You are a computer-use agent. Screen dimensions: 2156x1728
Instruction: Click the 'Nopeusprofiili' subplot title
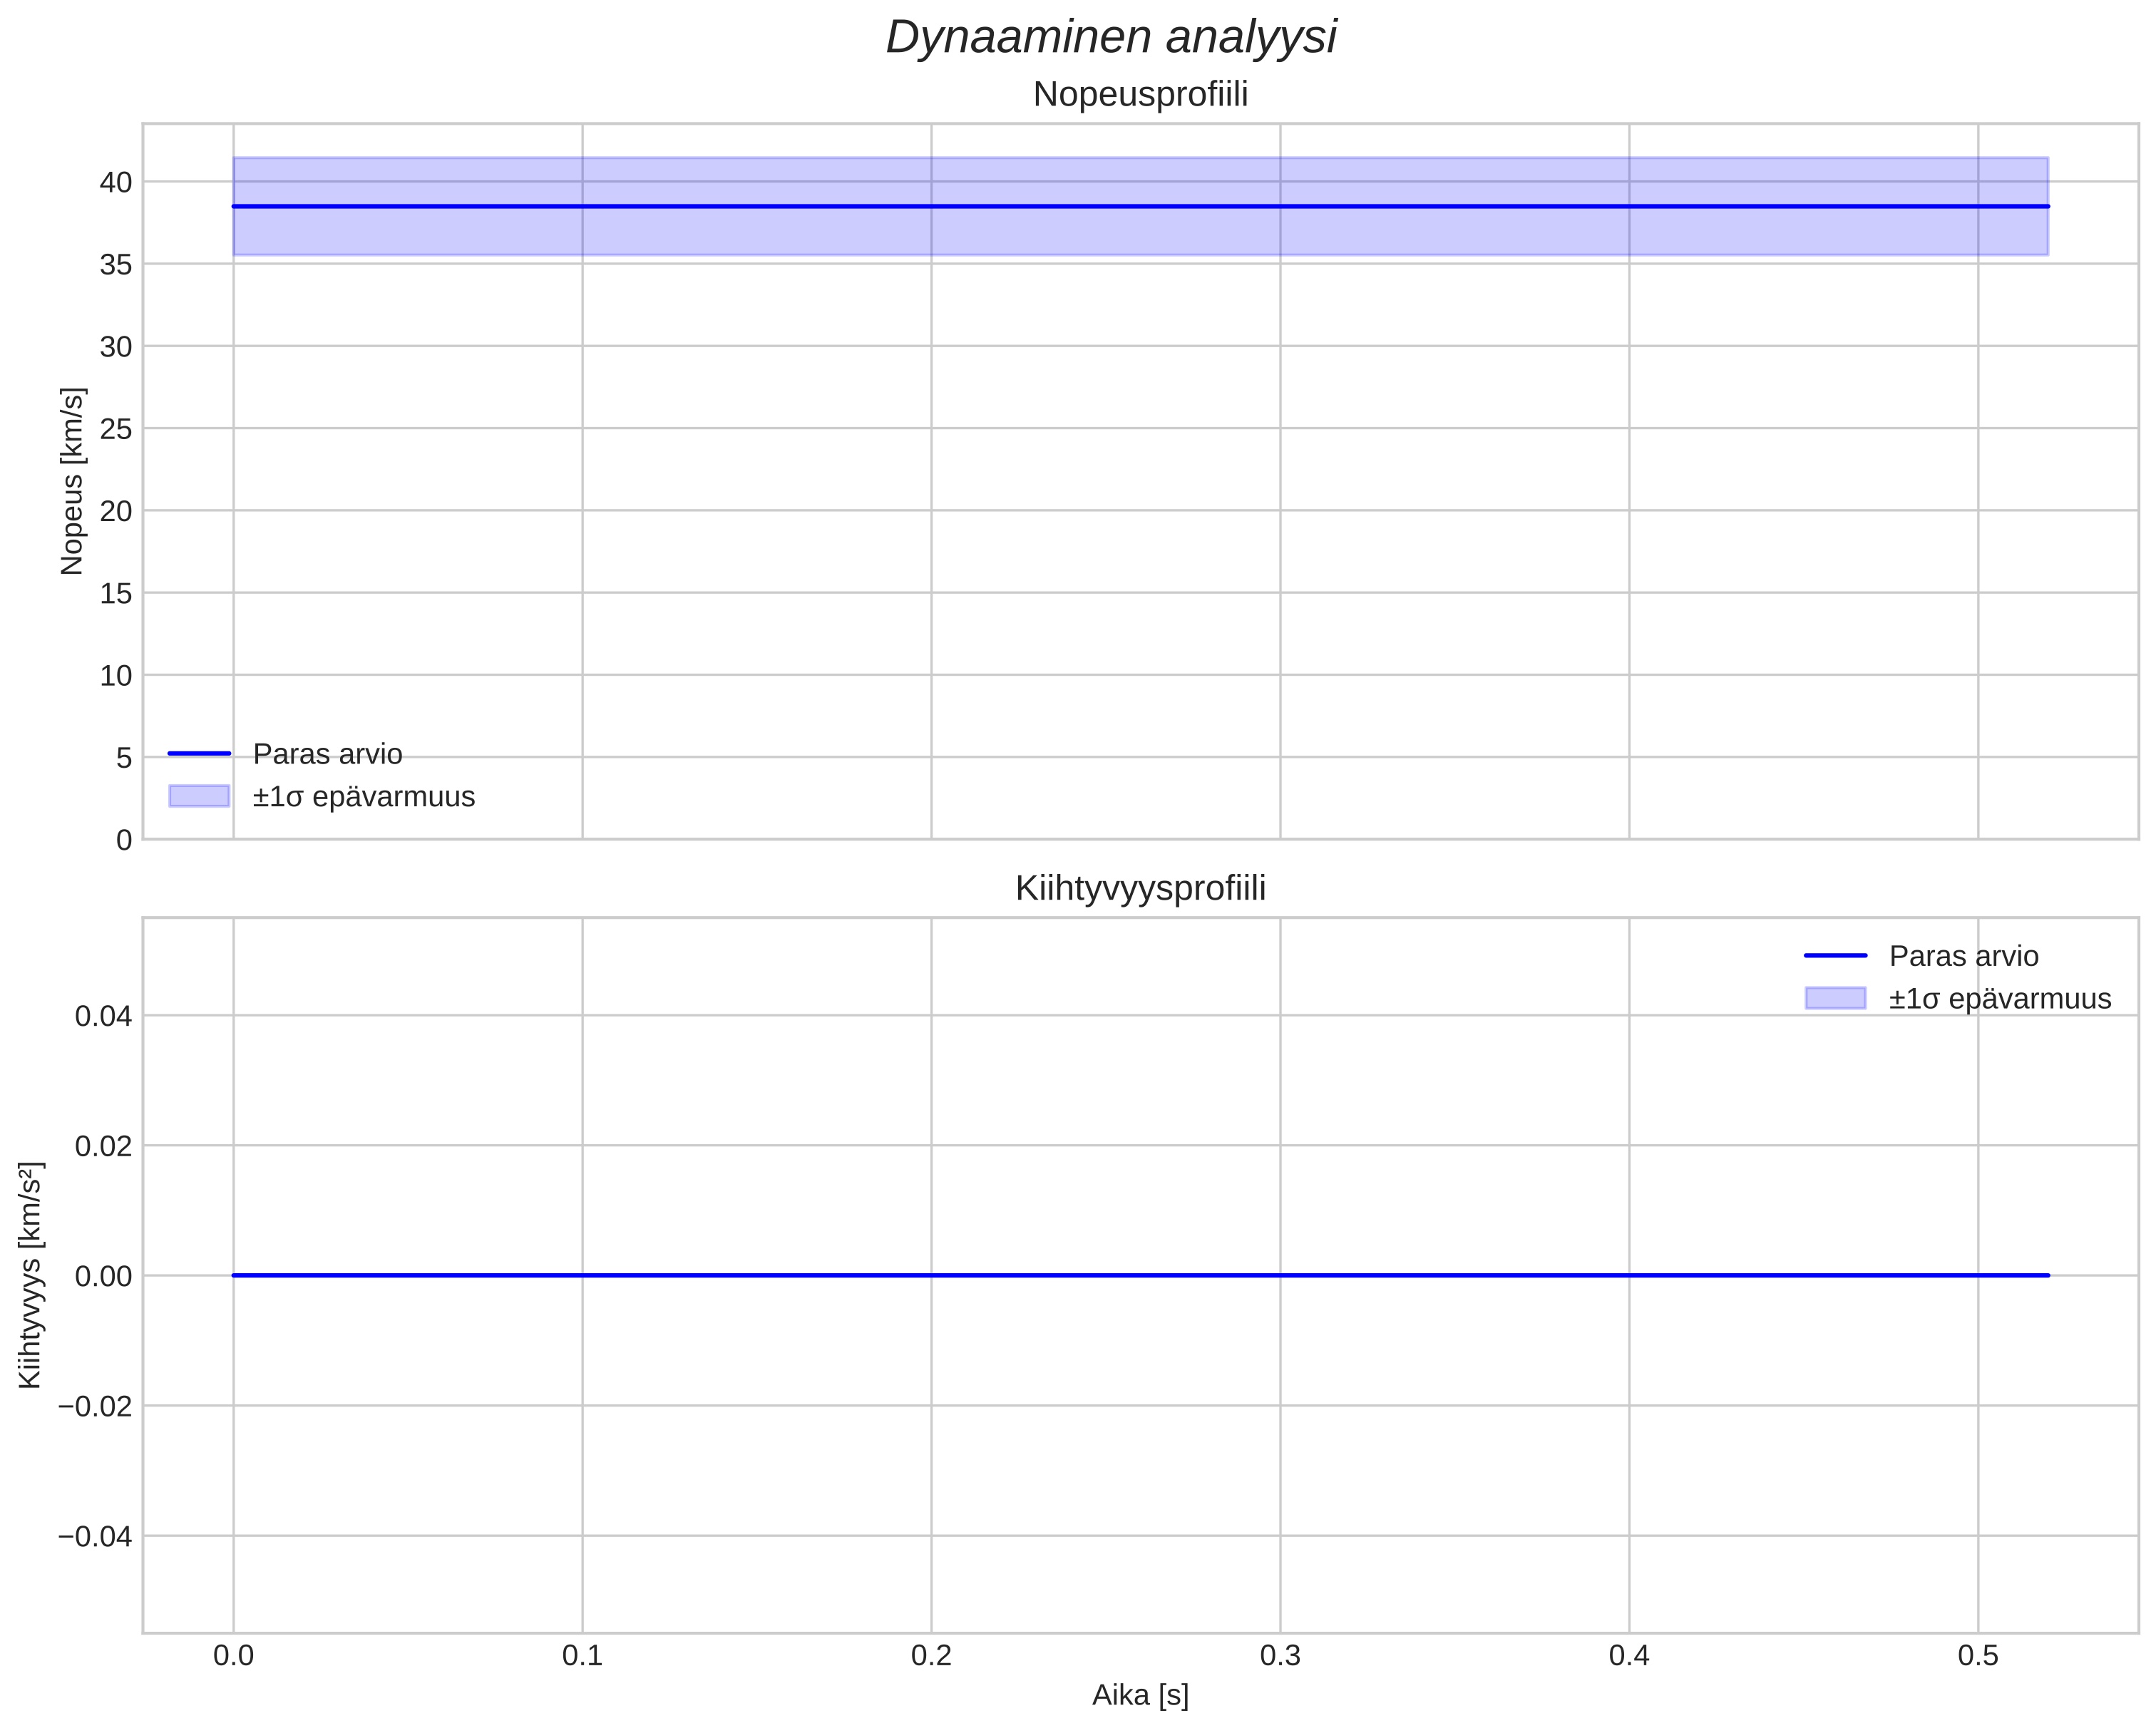tap(1140, 95)
